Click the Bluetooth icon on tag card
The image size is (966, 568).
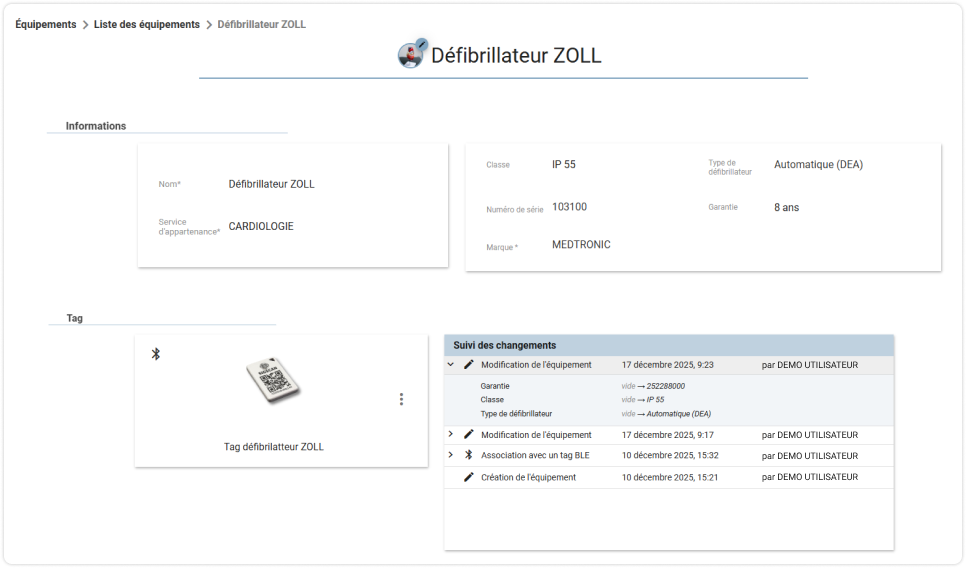tap(156, 354)
